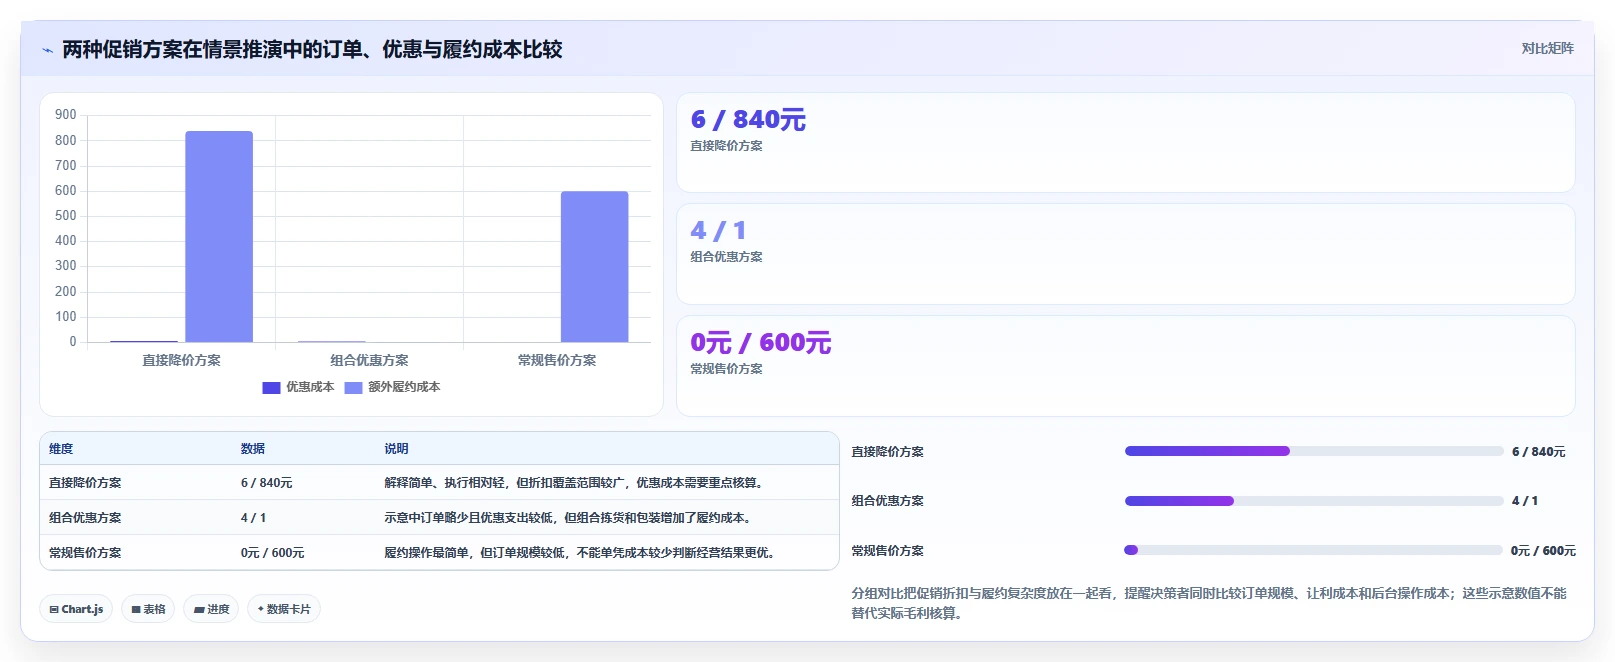Click the 维度 column header
The image size is (1615, 662).
point(61,449)
